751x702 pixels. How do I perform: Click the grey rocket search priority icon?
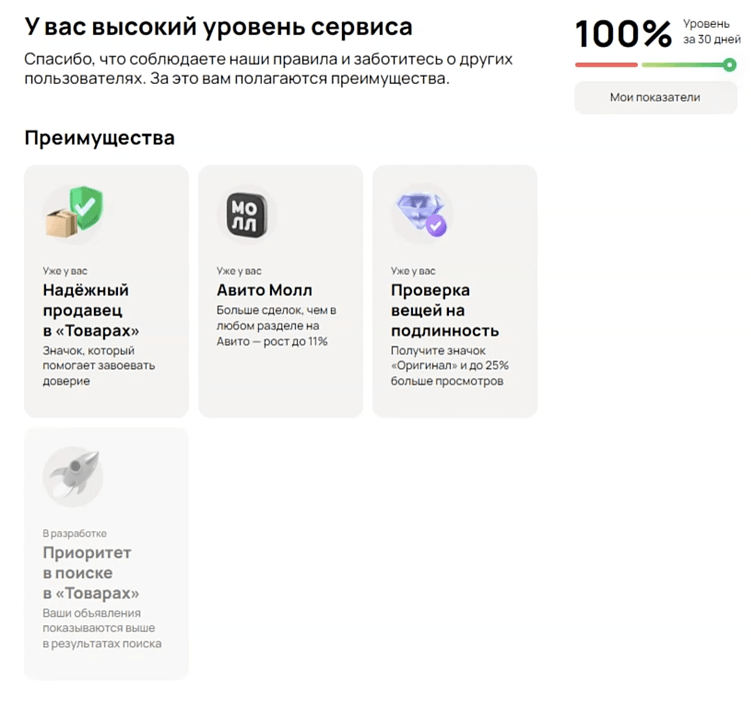click(x=73, y=476)
